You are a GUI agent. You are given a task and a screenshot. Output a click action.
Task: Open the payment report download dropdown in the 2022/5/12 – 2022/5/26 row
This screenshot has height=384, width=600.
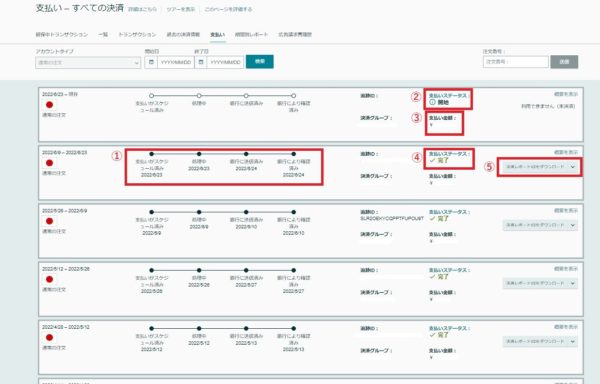(540, 283)
